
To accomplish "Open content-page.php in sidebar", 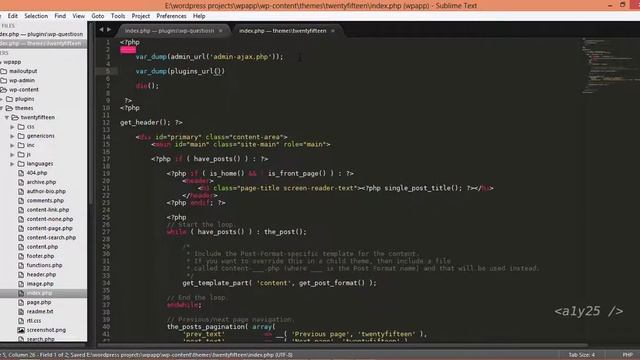I will [49, 229].
